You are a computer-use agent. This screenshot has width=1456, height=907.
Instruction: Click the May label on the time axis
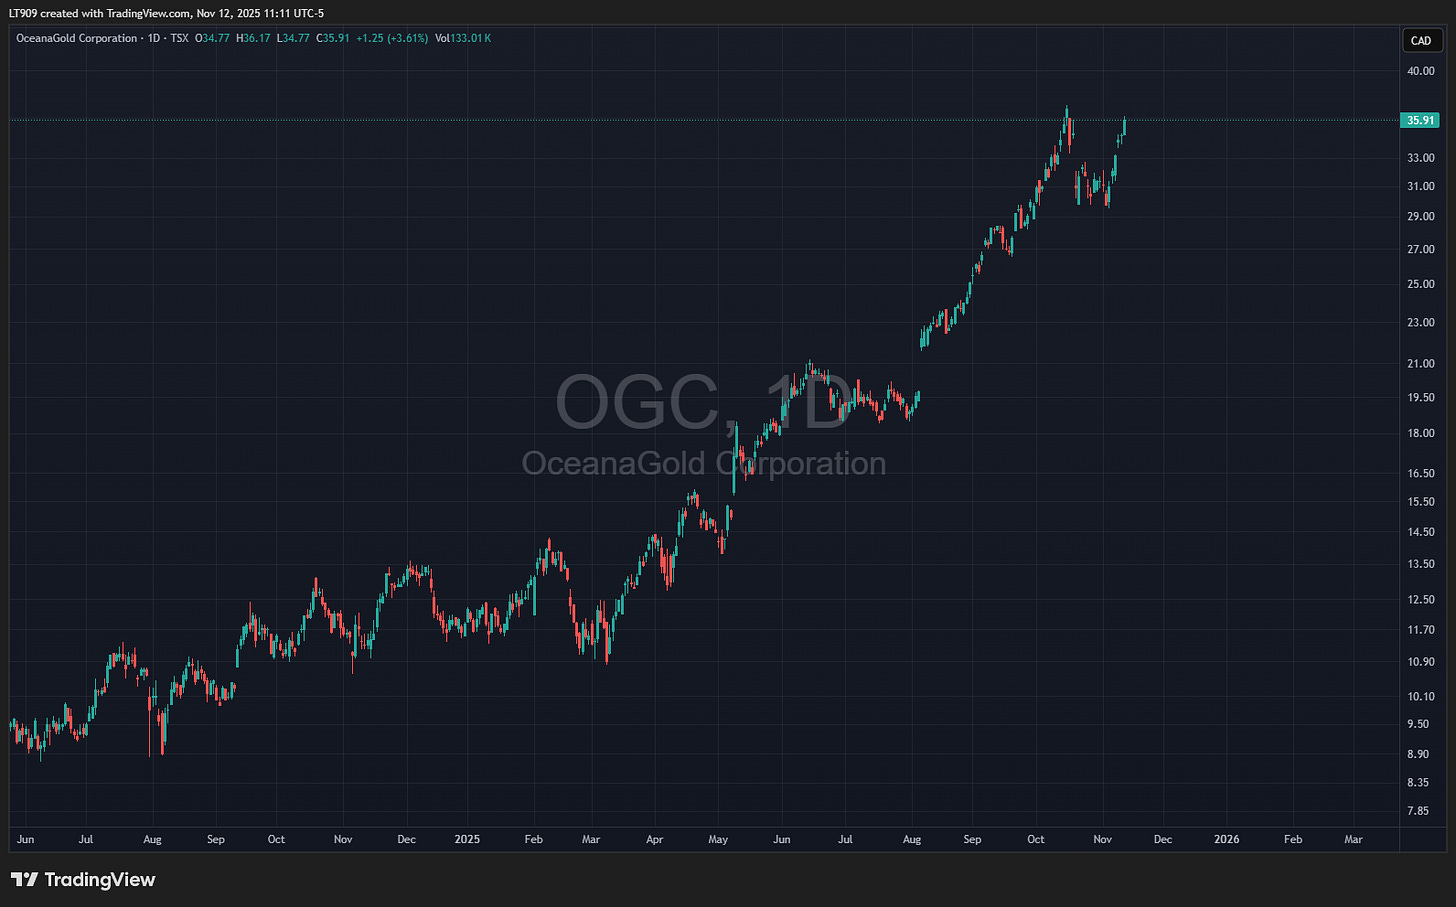click(x=718, y=839)
